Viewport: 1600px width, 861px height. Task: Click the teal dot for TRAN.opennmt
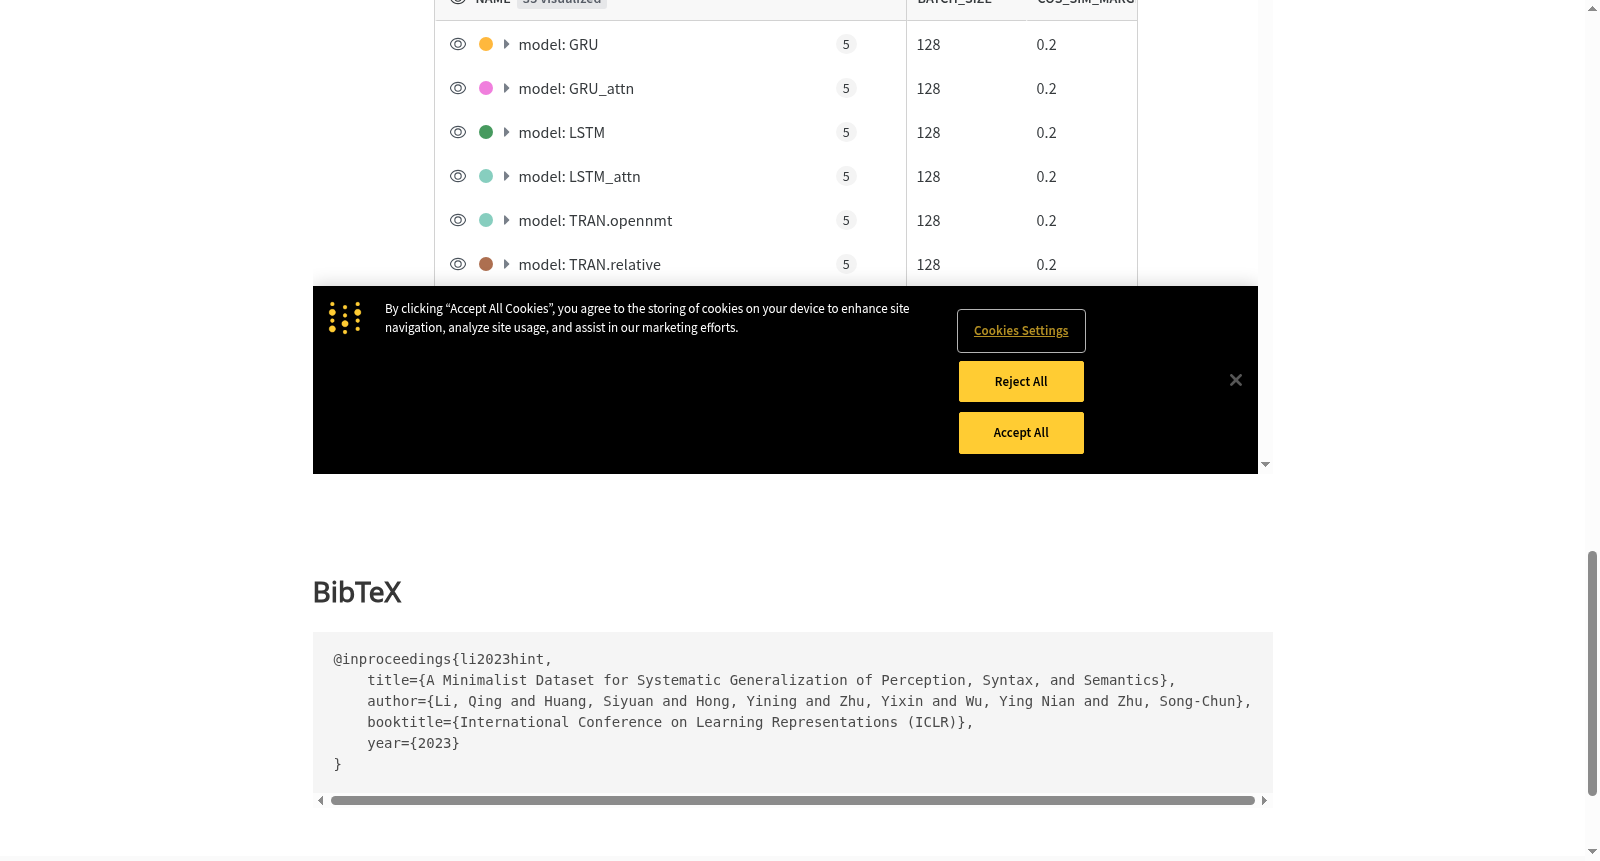coord(486,220)
